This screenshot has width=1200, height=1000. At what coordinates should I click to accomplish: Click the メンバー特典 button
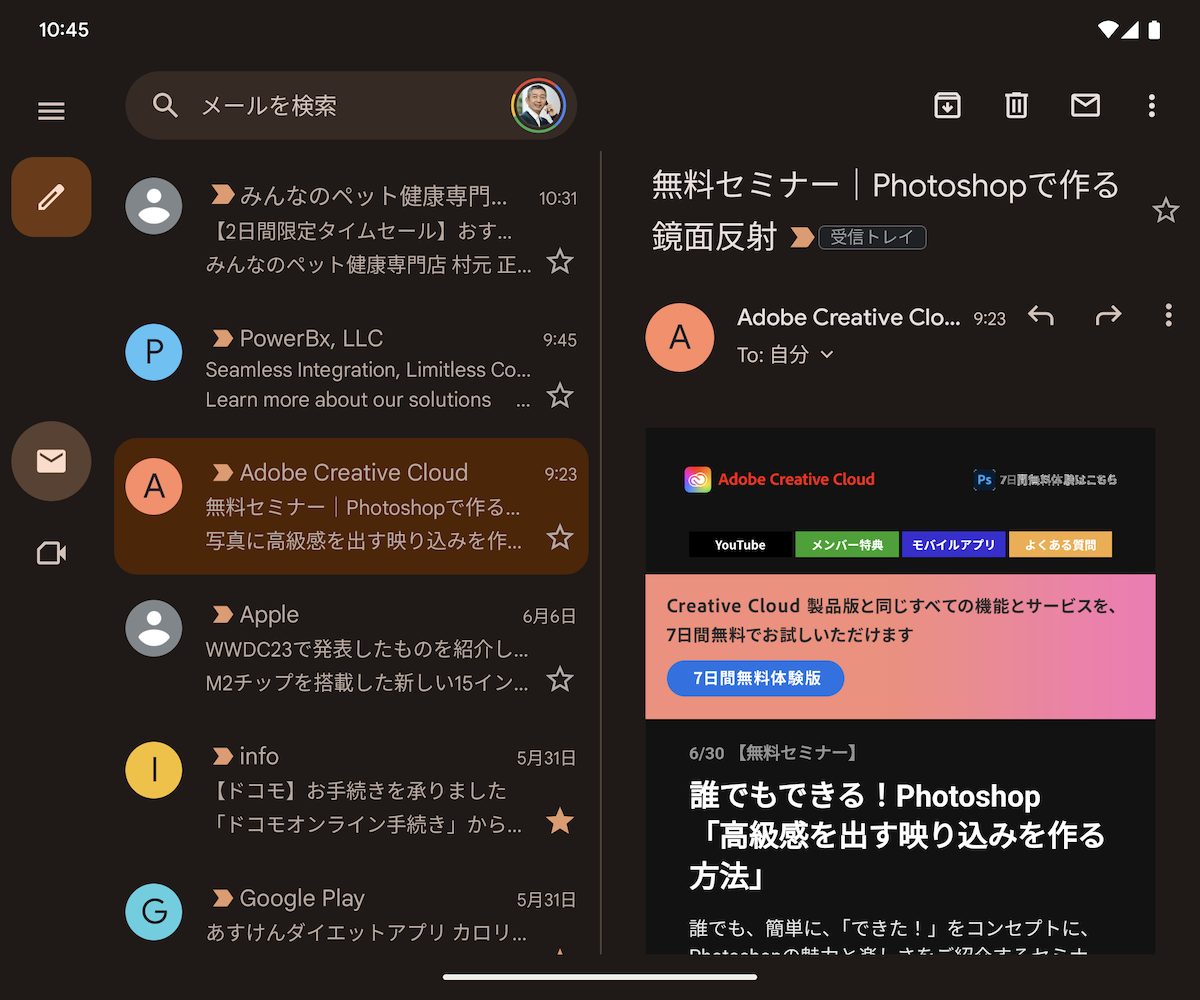pyautogui.click(x=847, y=545)
